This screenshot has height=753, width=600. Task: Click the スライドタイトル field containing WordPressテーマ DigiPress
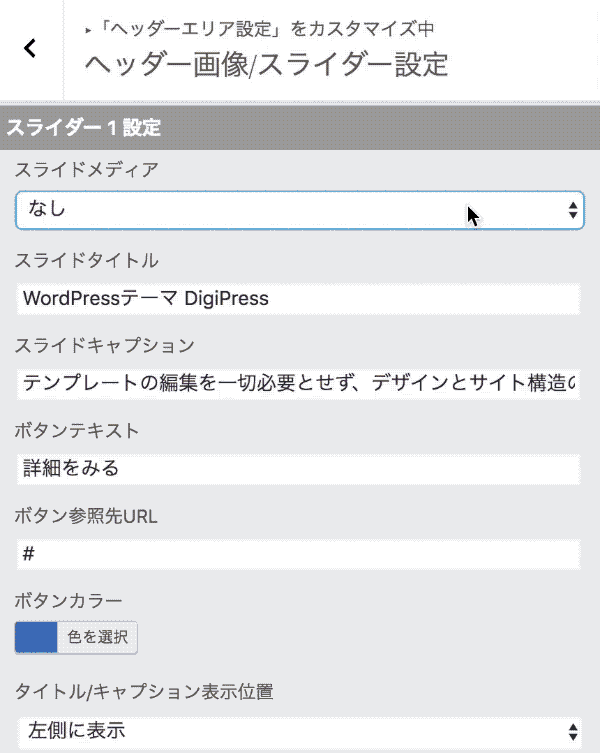pyautogui.click(x=298, y=298)
